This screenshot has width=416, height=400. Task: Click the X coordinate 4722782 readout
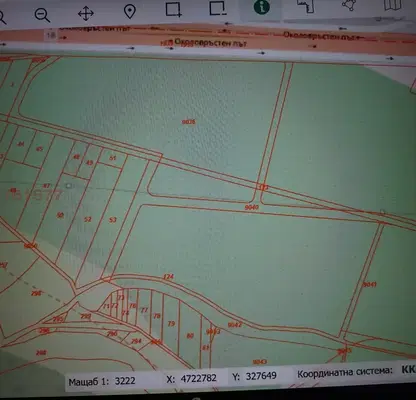coord(199,378)
